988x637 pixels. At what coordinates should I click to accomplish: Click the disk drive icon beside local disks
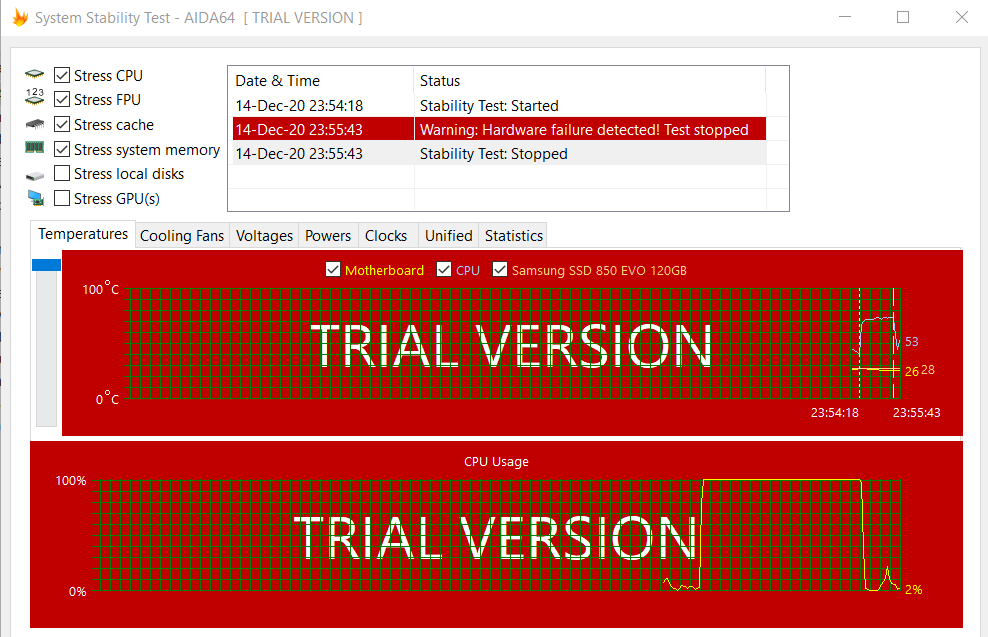pyautogui.click(x=35, y=176)
